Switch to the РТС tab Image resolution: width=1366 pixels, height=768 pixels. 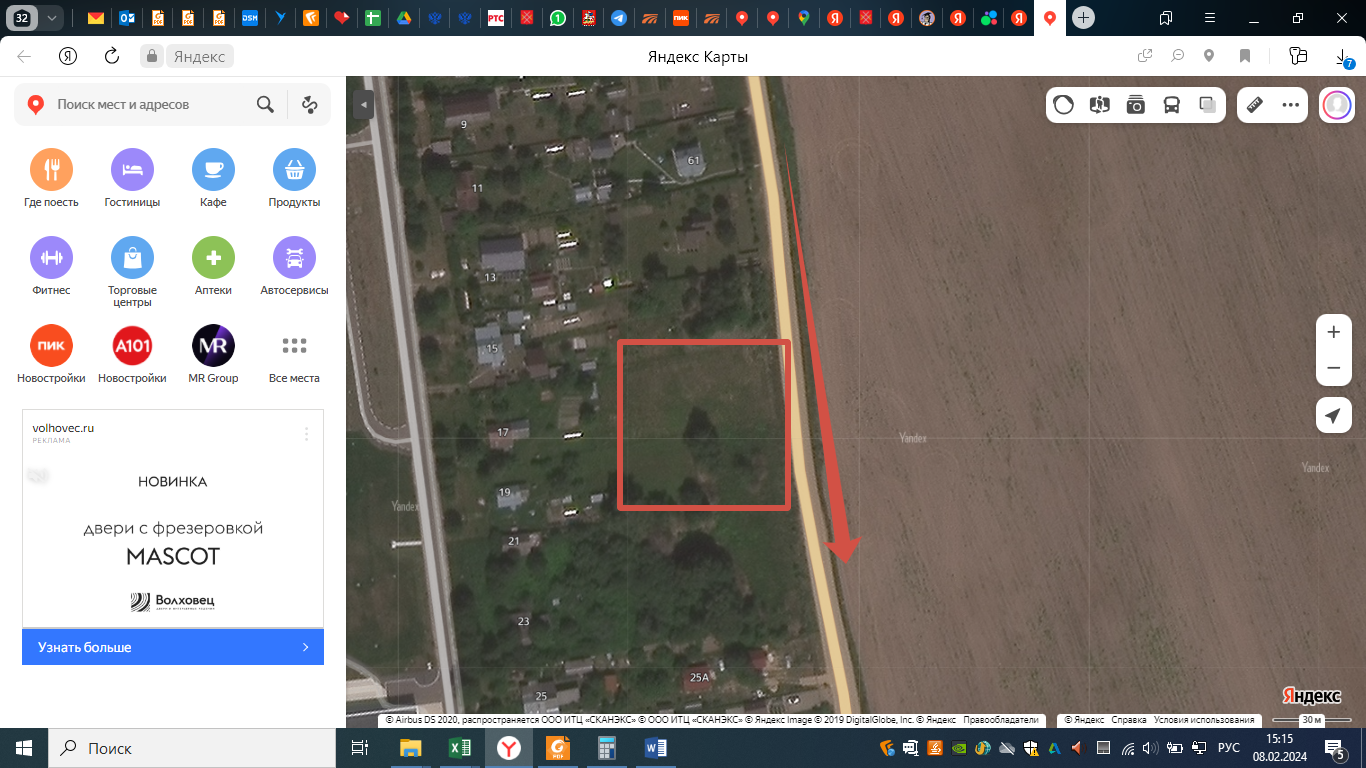click(496, 18)
